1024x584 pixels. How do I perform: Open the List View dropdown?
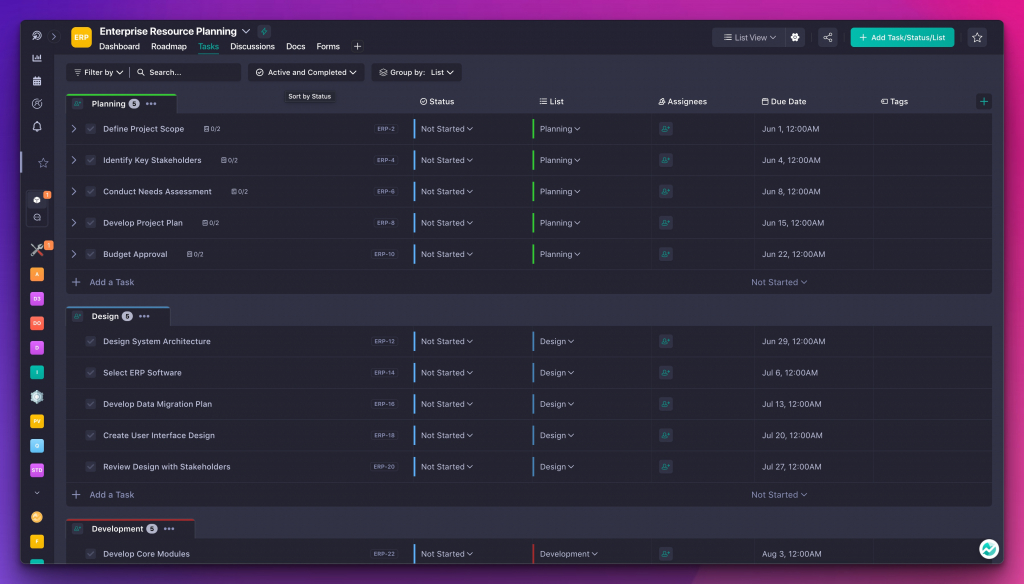click(x=749, y=37)
